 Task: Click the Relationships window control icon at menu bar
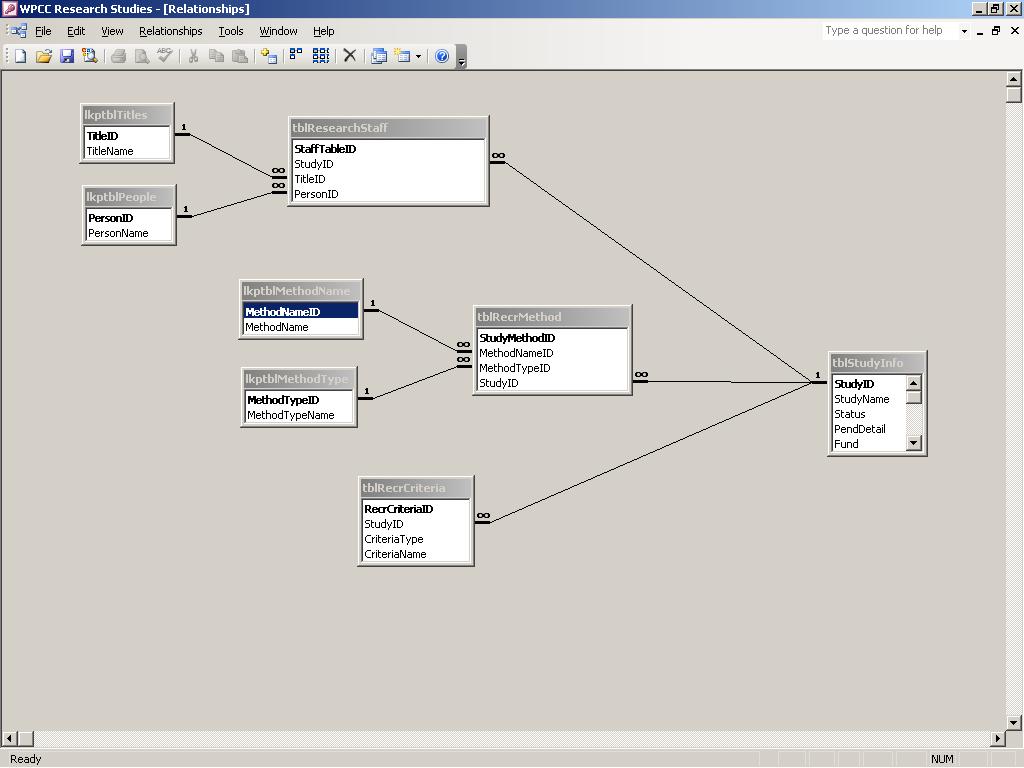(x=17, y=31)
